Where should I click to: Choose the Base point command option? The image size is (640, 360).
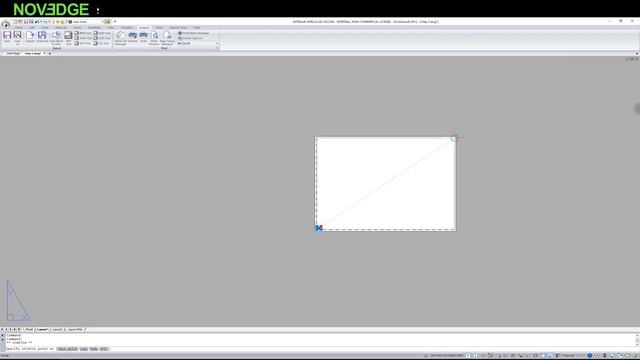point(67,349)
